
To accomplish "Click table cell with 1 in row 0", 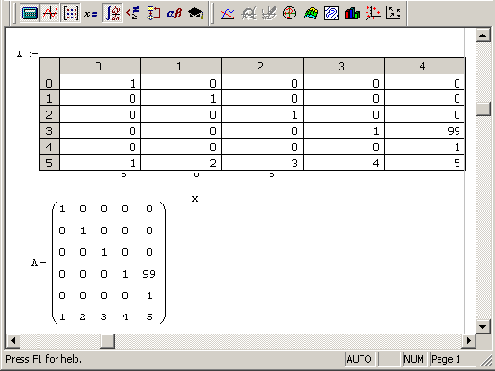I will pyautogui.click(x=100, y=83).
